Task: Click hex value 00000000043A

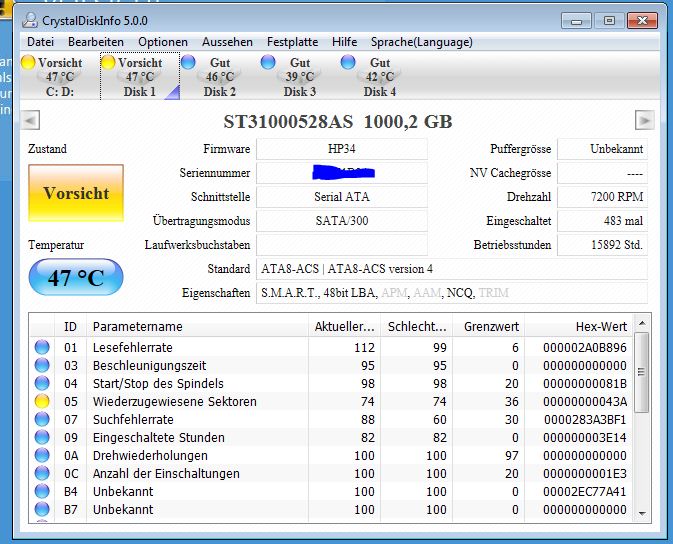Action: 585,401
